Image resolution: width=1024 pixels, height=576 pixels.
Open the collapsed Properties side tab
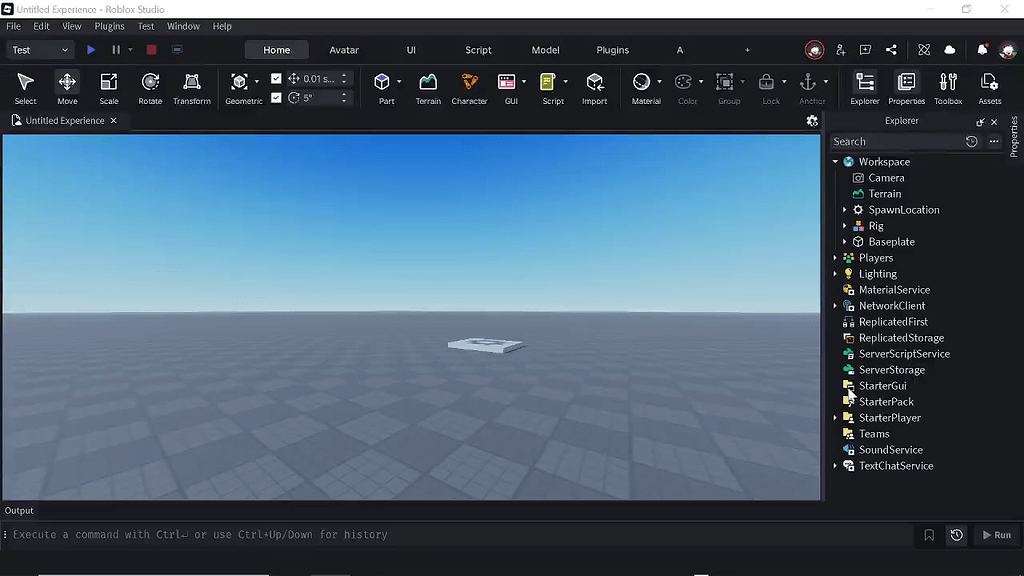pyautogui.click(x=1014, y=136)
